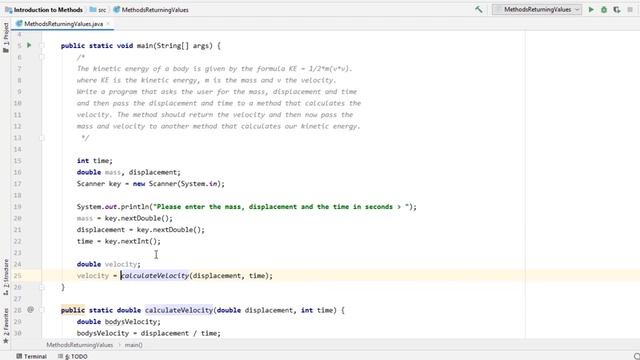Click the Stop icon in the toolbar

point(630,9)
